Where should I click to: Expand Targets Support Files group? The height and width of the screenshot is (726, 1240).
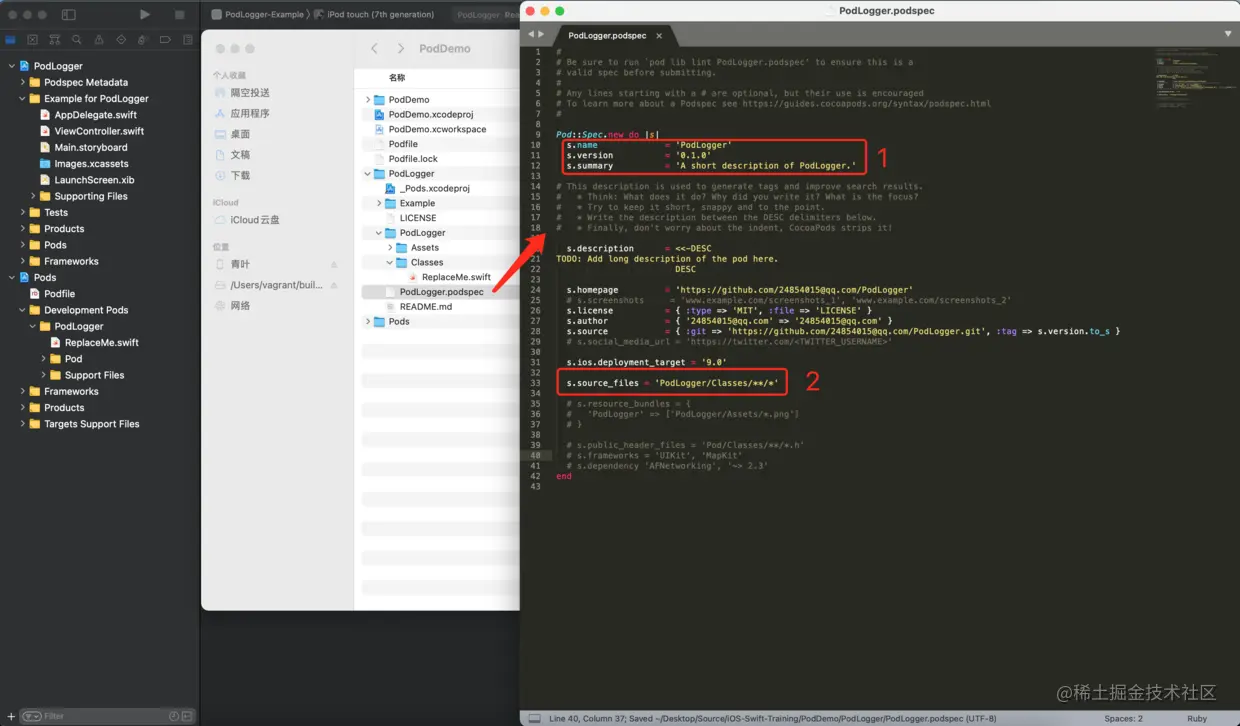coord(23,424)
